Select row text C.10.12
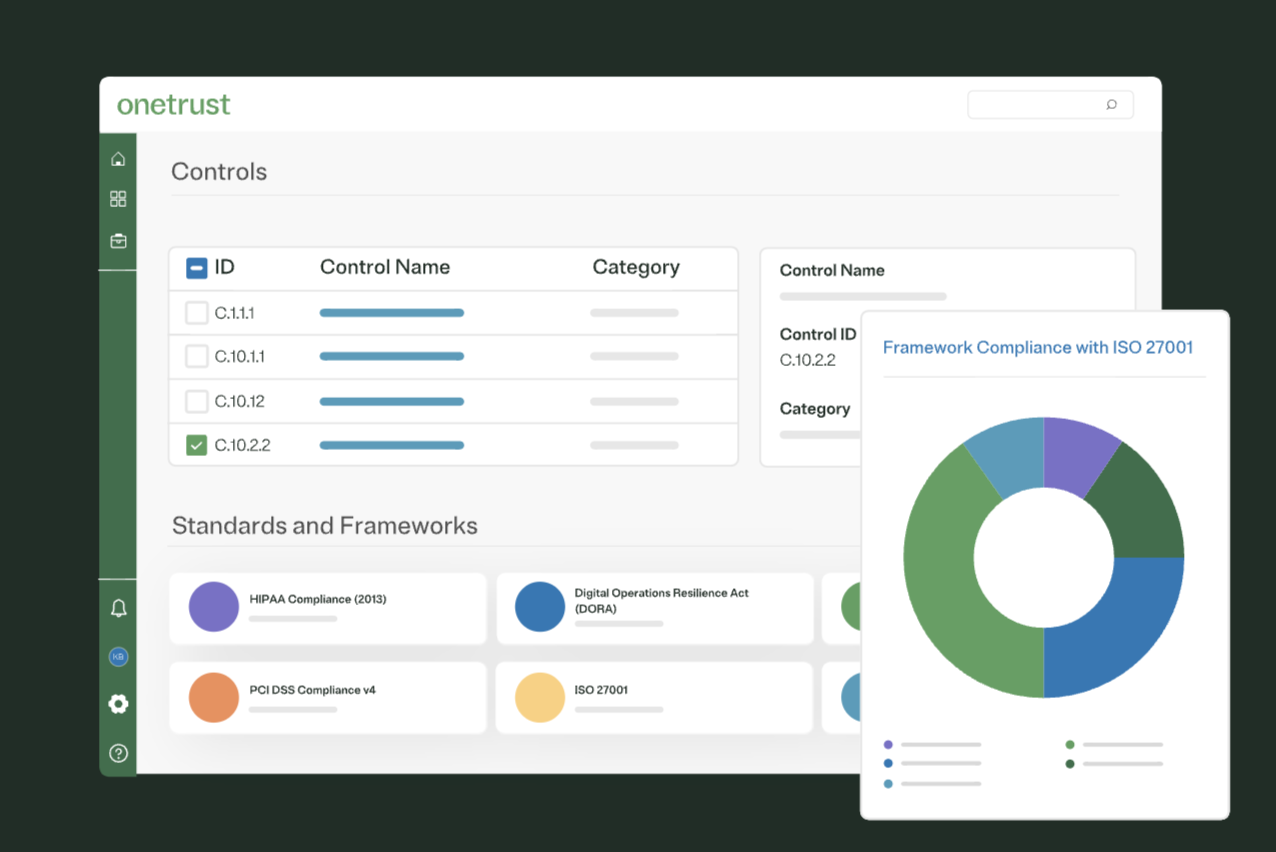This screenshot has width=1276, height=852. [239, 401]
